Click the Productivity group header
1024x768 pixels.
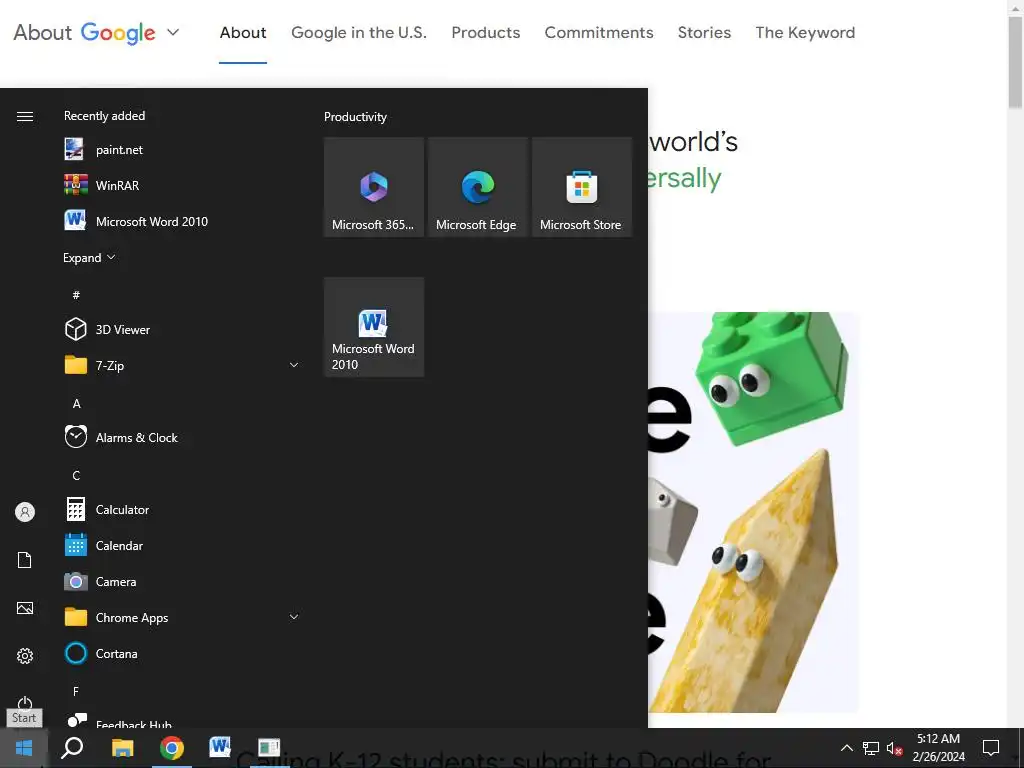point(355,117)
